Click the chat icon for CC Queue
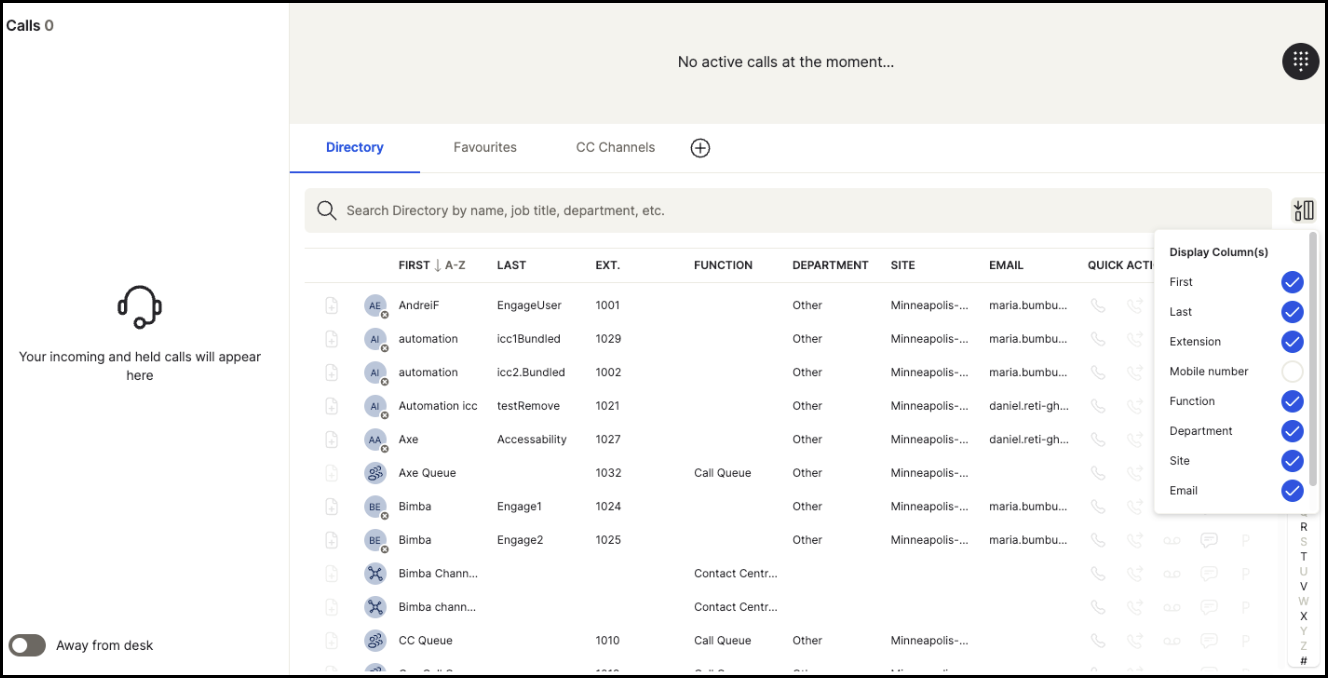Screen dimensions: 1328x678 coord(1208,641)
